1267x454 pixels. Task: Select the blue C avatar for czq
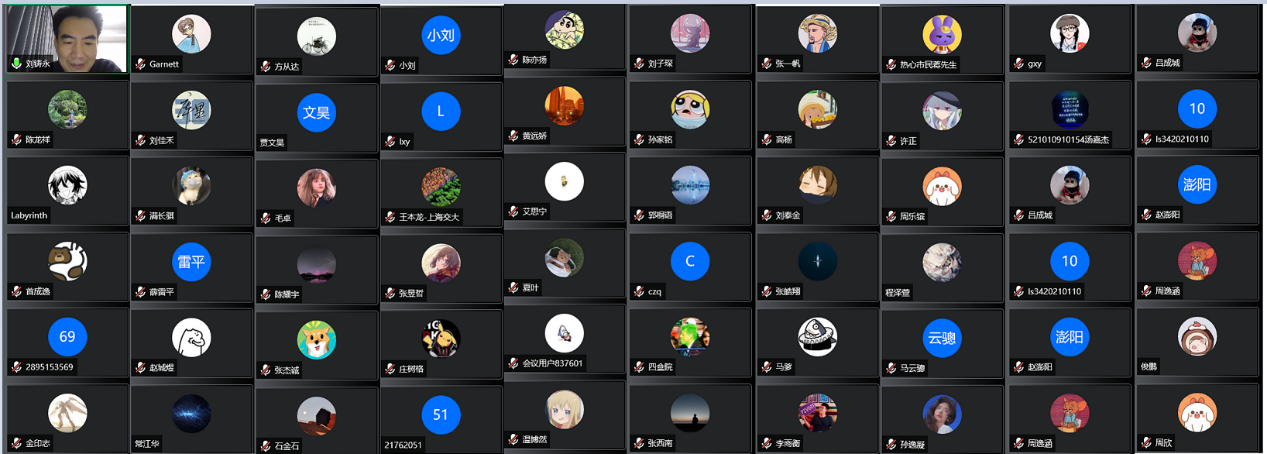tap(690, 261)
